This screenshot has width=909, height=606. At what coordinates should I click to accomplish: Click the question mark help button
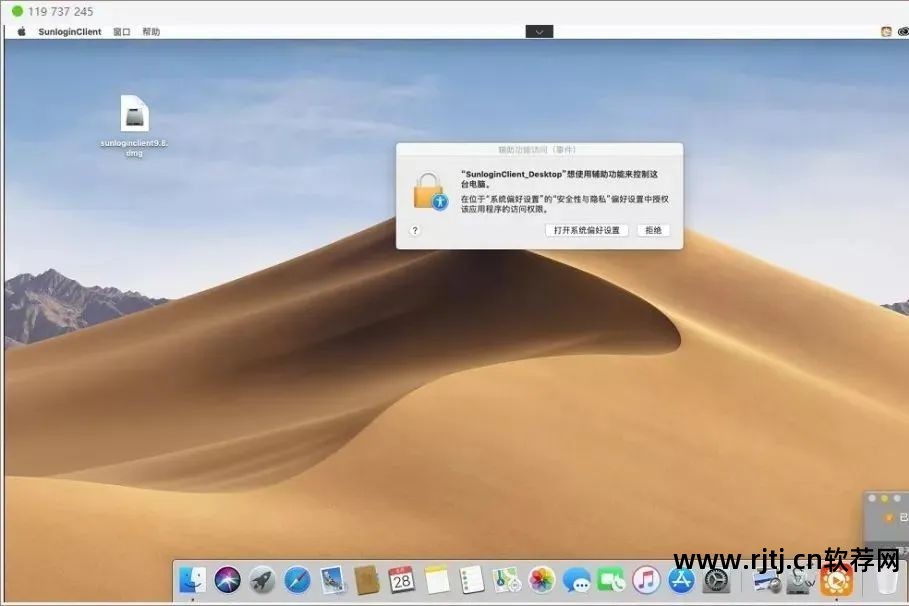414,230
